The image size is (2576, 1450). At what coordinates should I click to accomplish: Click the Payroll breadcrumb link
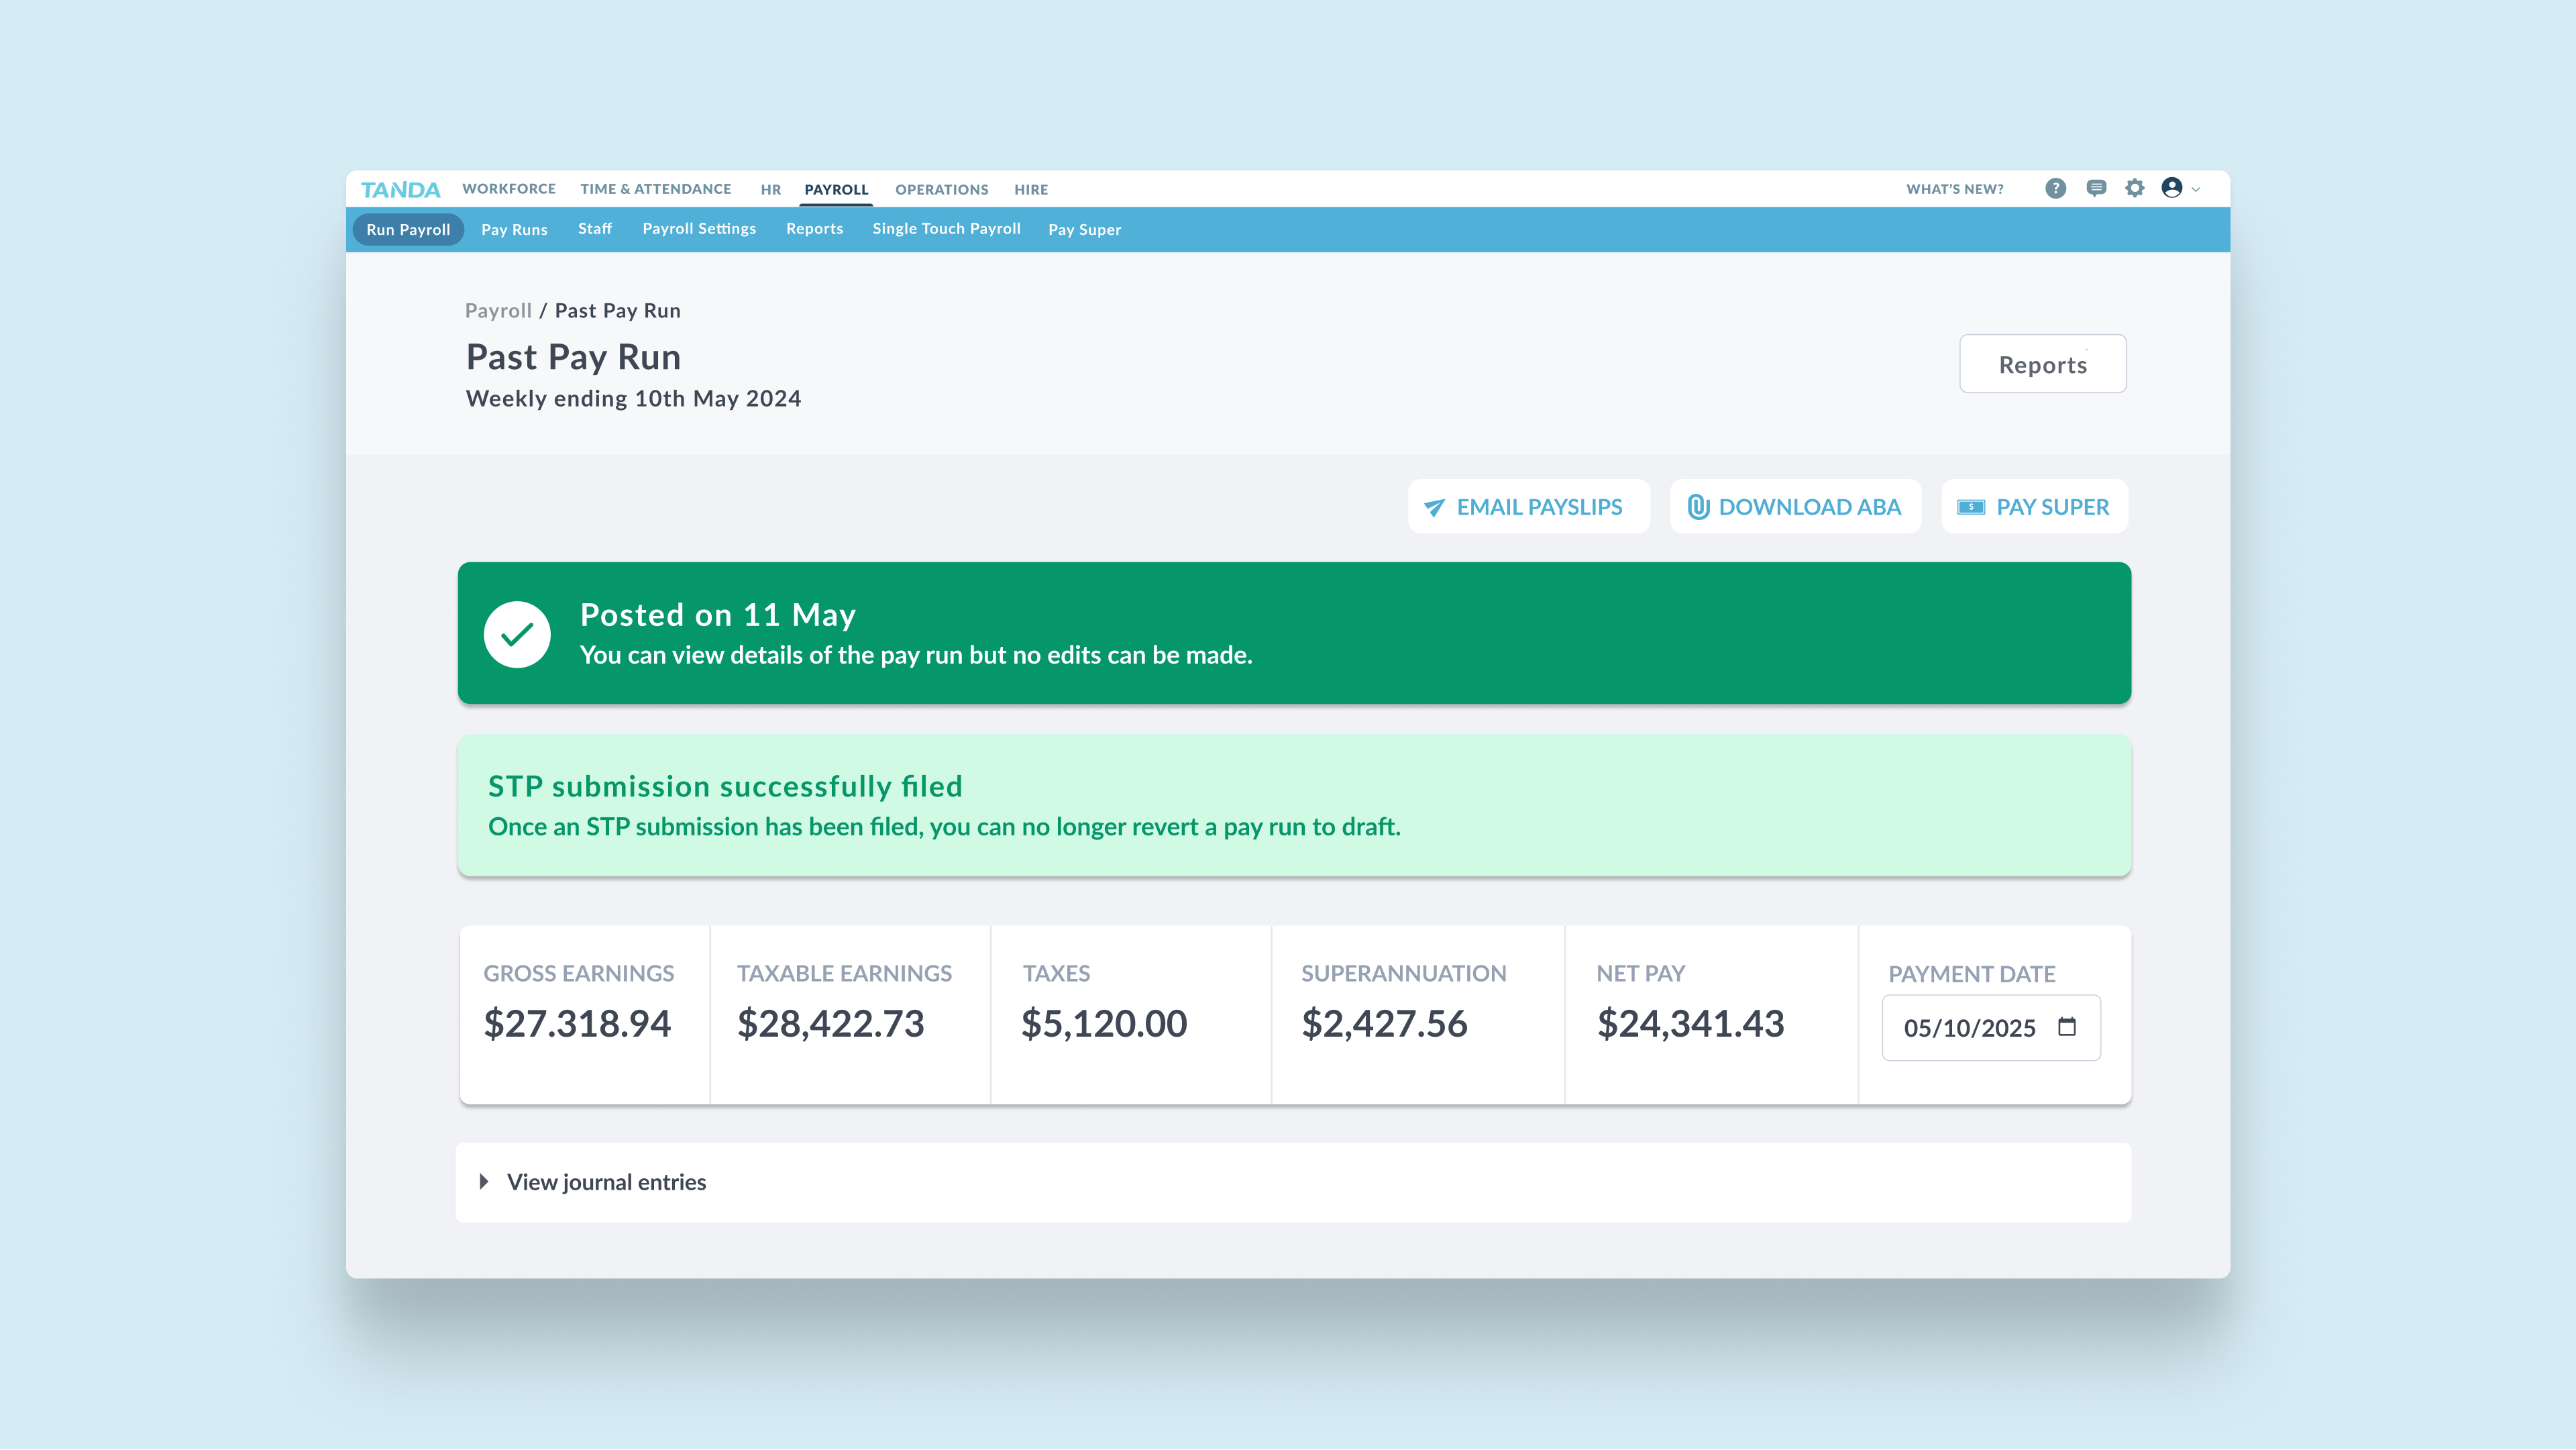click(x=498, y=311)
